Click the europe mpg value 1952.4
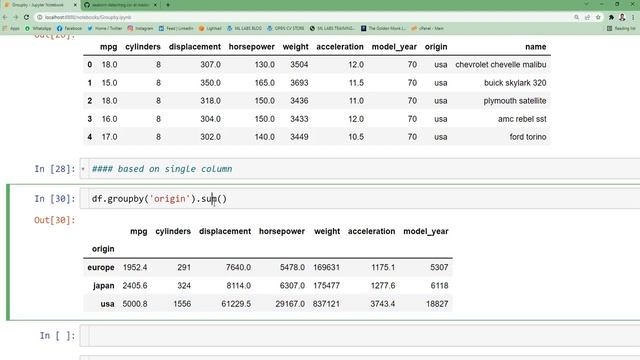Image resolution: width=640 pixels, height=360 pixels. [x=135, y=267]
